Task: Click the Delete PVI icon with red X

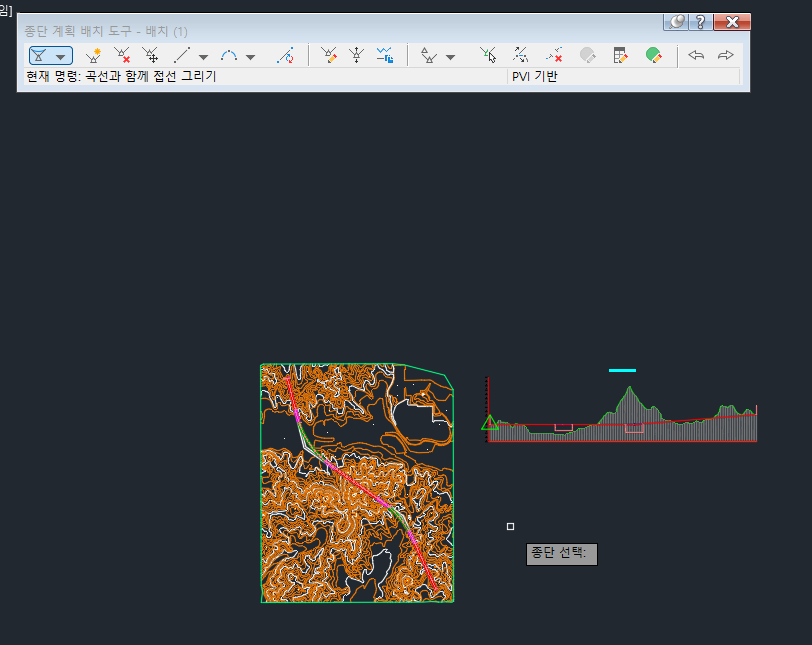Action: point(122,56)
